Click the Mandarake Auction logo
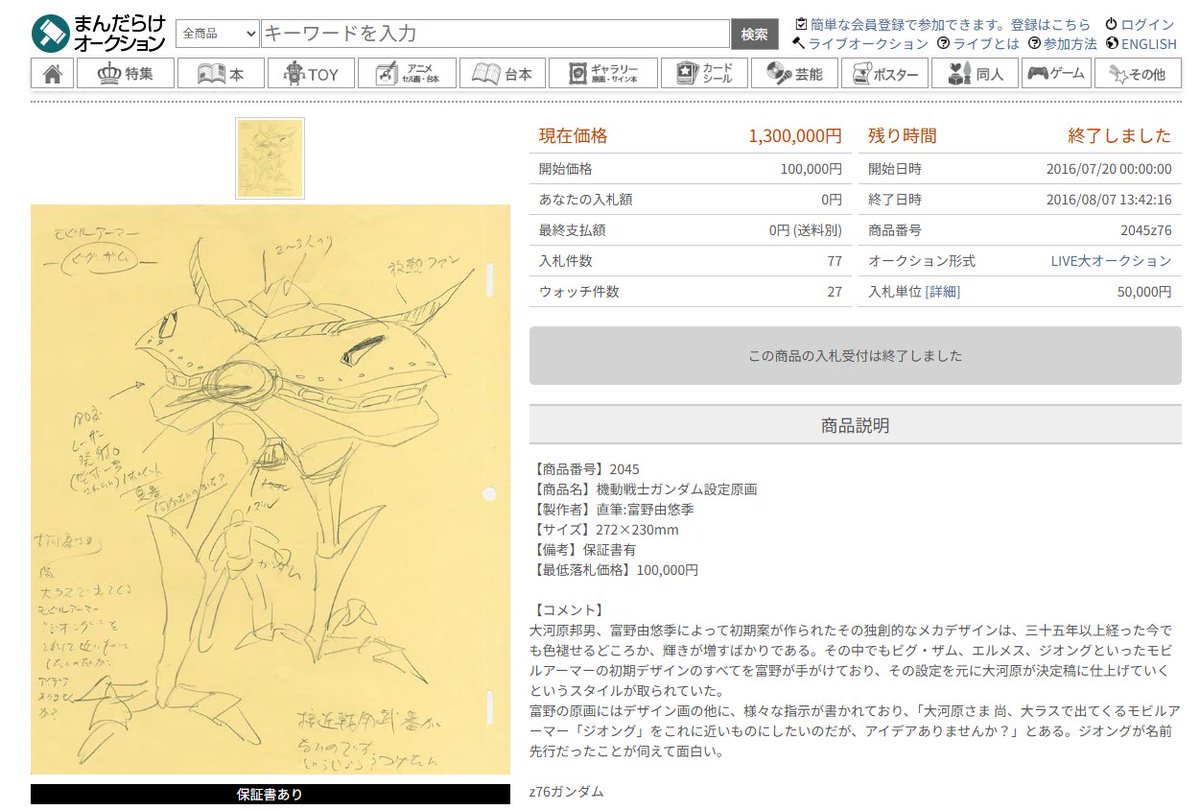Viewport: 1200px width, 810px height. point(98,34)
